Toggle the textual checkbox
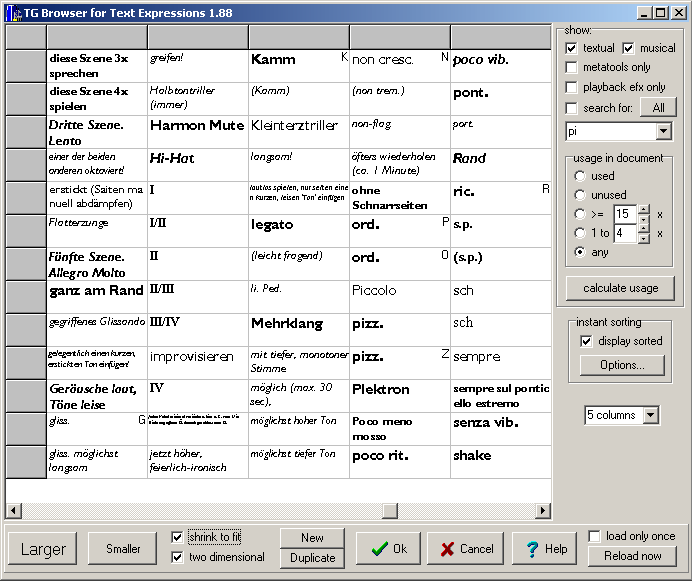Viewport: 692px width, 581px height. (571, 48)
